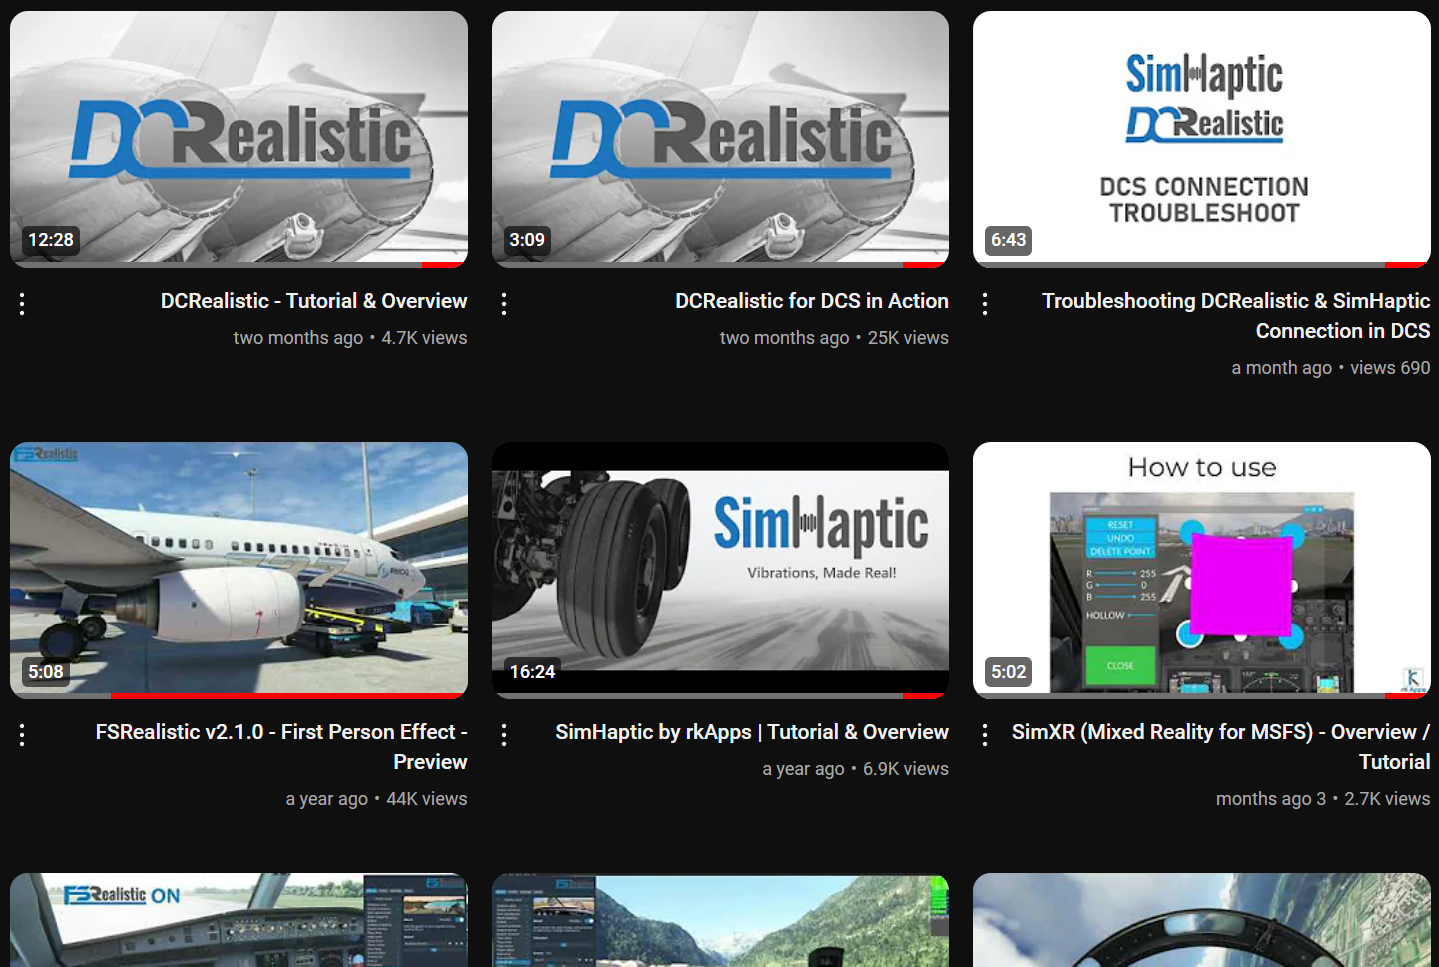Open the DCRealistic for DCS in Action title link
Viewport: 1439px width, 967px height.
click(x=811, y=301)
